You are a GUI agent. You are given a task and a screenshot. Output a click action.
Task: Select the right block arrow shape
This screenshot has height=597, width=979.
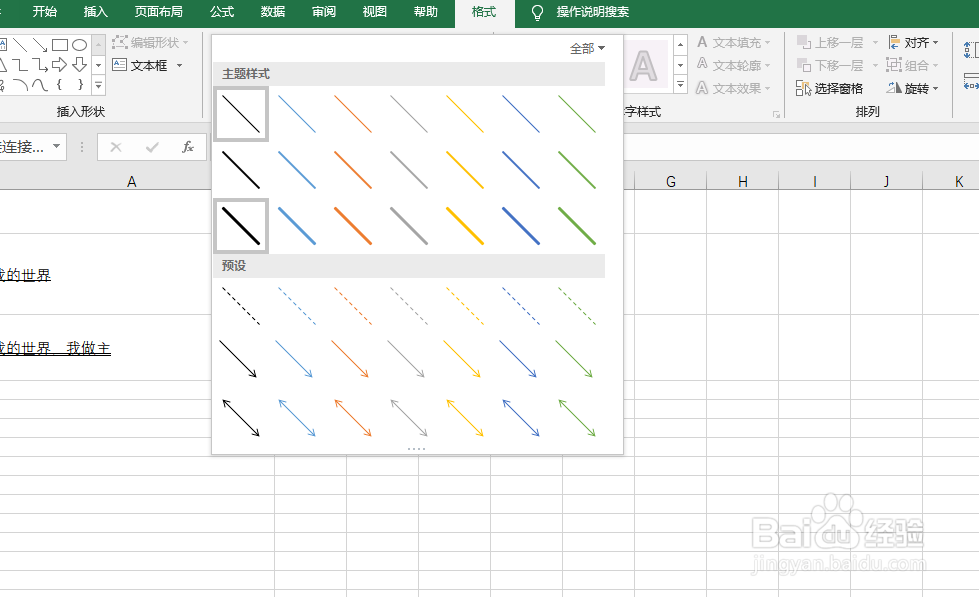[60, 64]
